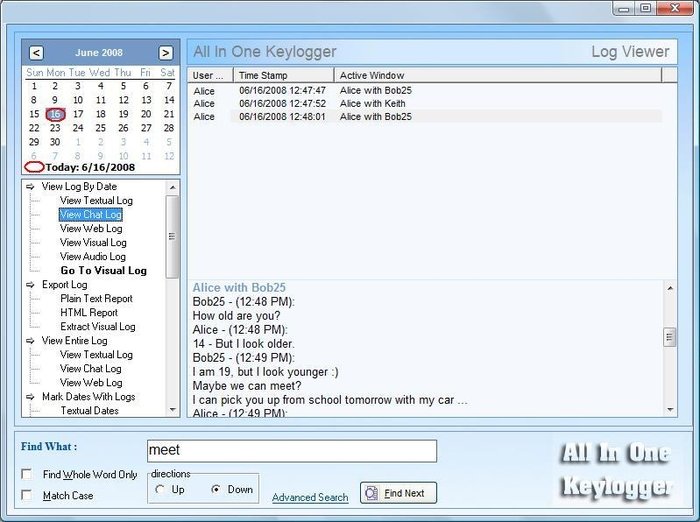Go to next month in calendar
Image resolution: width=700 pixels, height=522 pixels.
click(x=166, y=53)
